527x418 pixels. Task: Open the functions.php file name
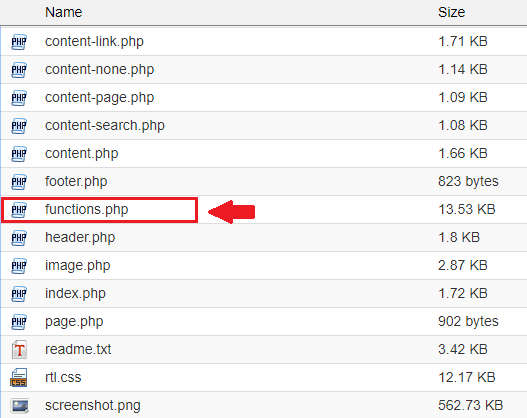87,209
